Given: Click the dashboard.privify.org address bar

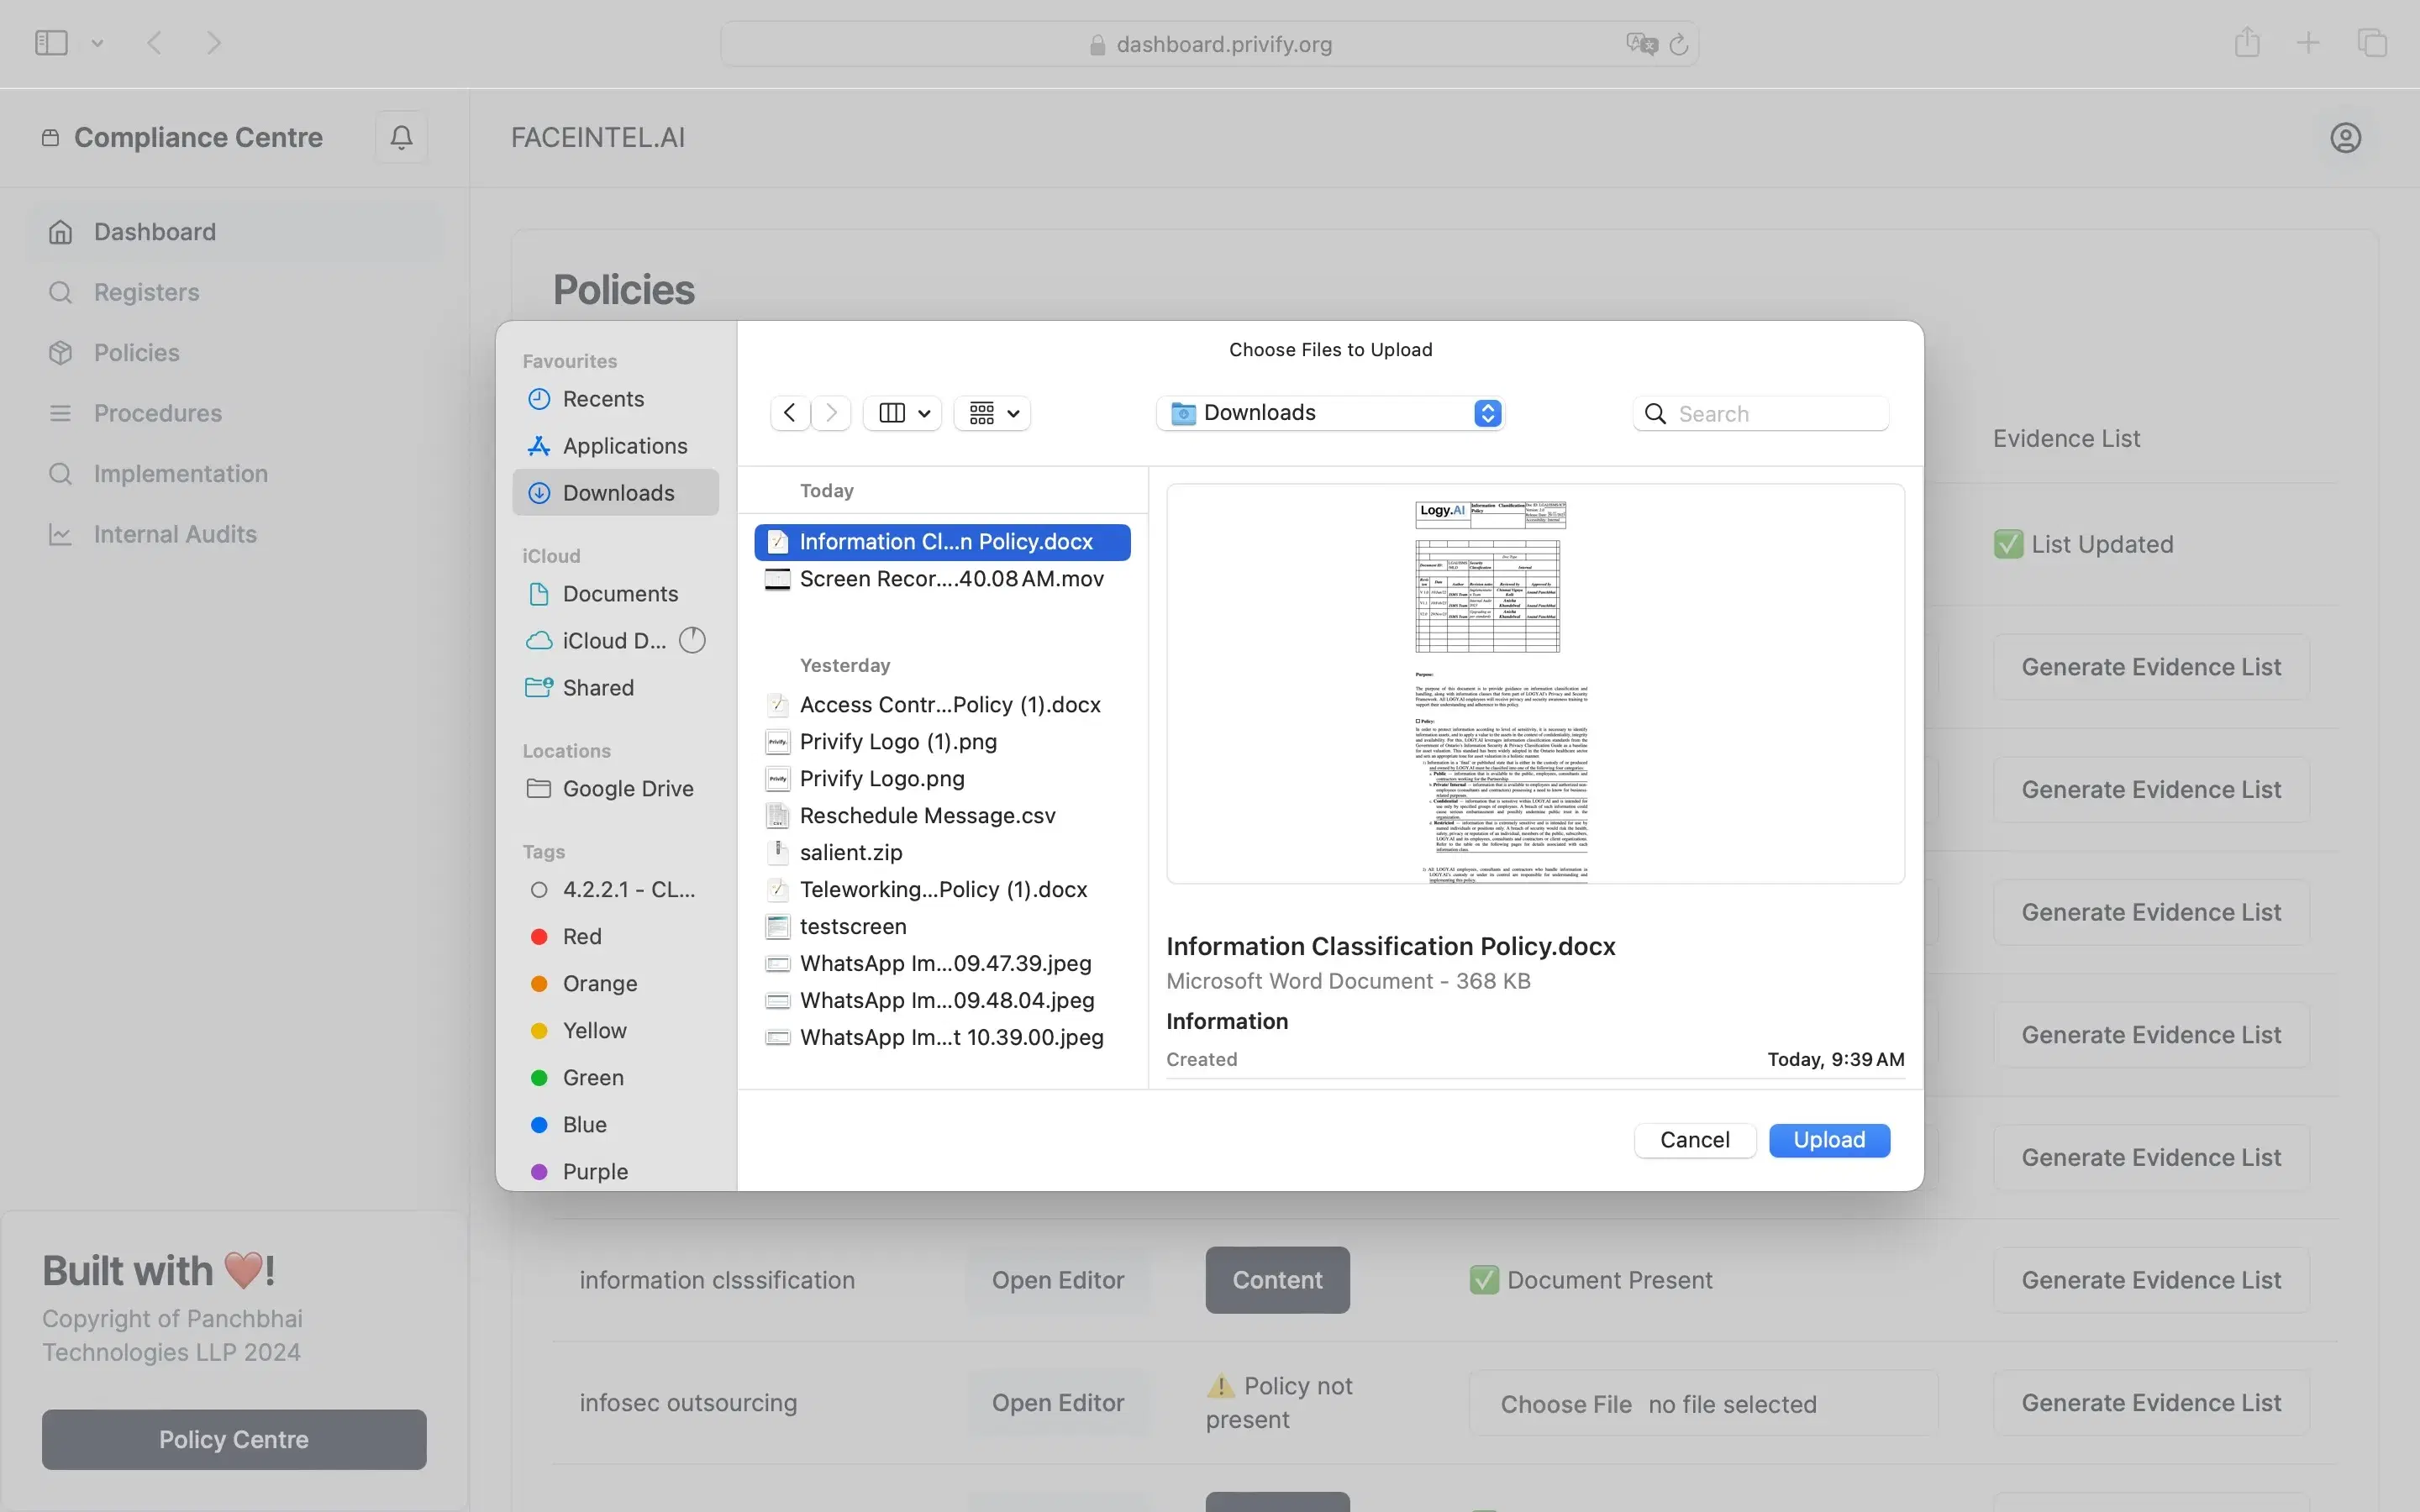Looking at the screenshot, I should (1209, 44).
